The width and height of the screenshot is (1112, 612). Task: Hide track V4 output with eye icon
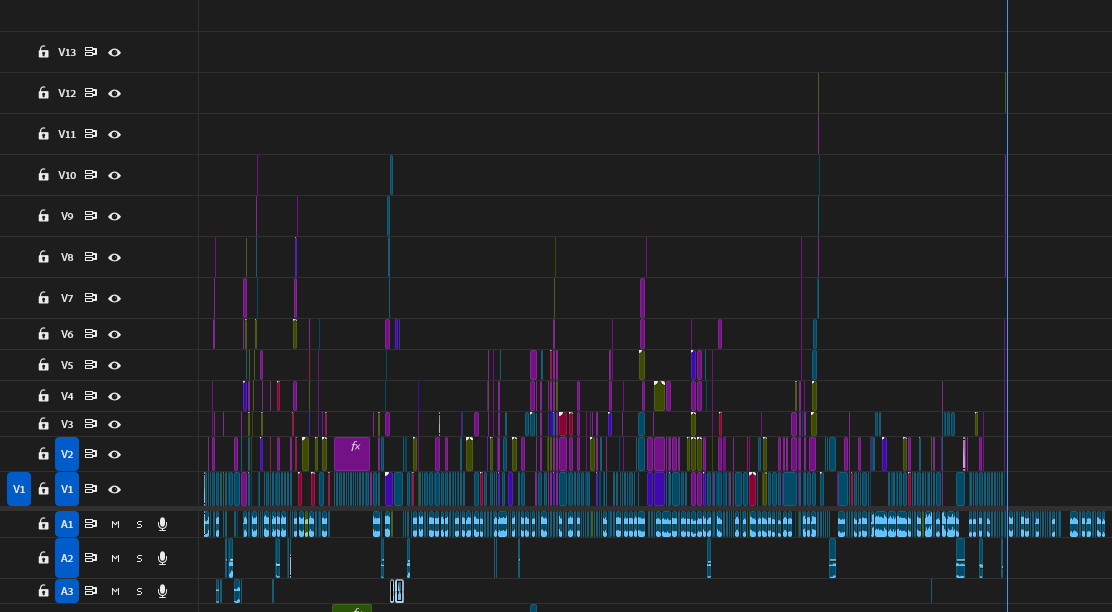point(114,396)
